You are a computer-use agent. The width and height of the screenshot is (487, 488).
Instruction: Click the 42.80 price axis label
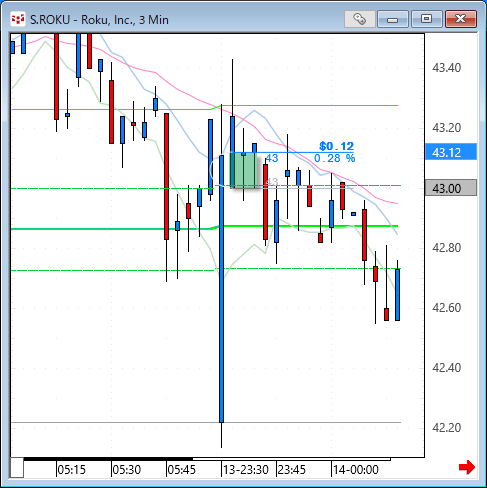click(446, 248)
